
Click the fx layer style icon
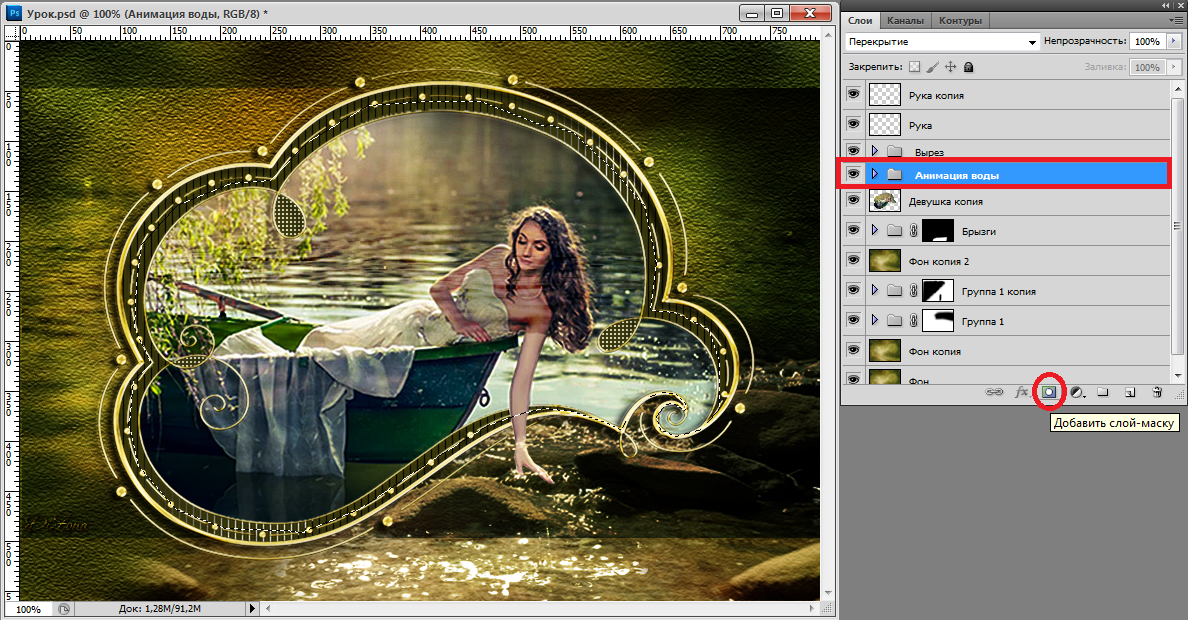1021,392
